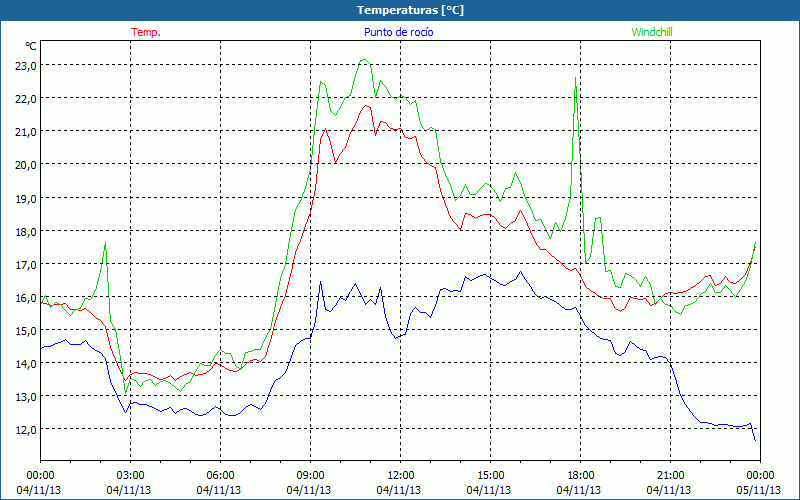Click the 21,0 y-axis value
Image resolution: width=800 pixels, height=500 pixels.
(x=26, y=132)
